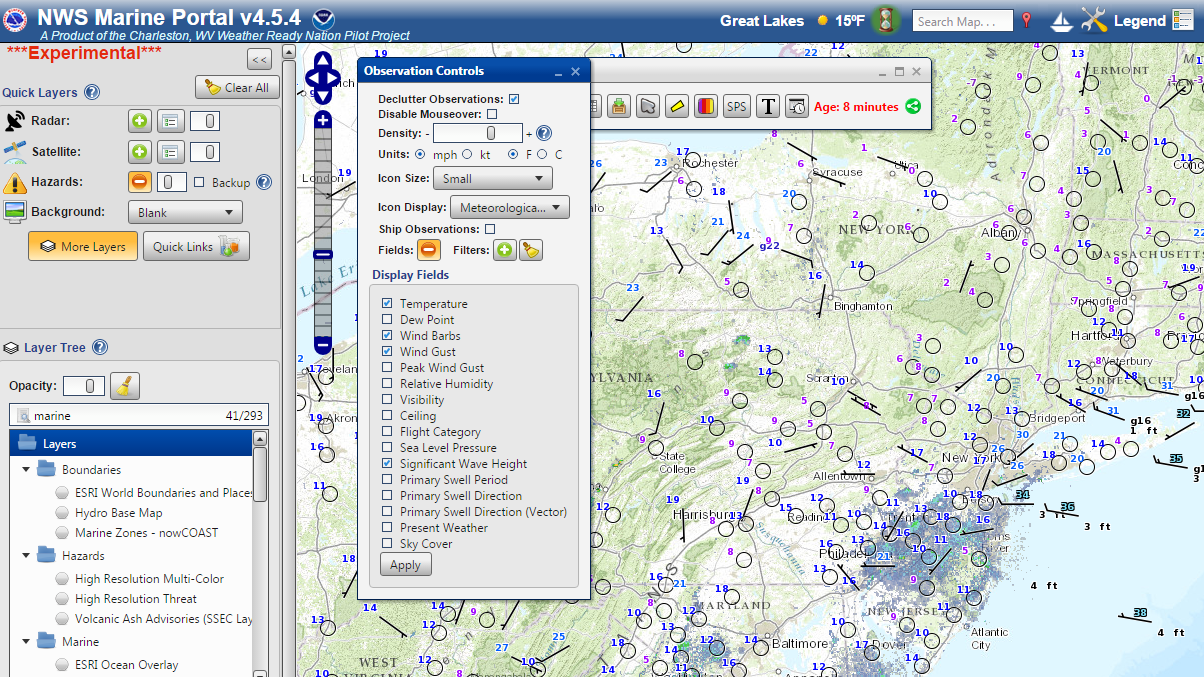Enable the Dew Point display field
The width and height of the screenshot is (1204, 677).
tap(387, 320)
